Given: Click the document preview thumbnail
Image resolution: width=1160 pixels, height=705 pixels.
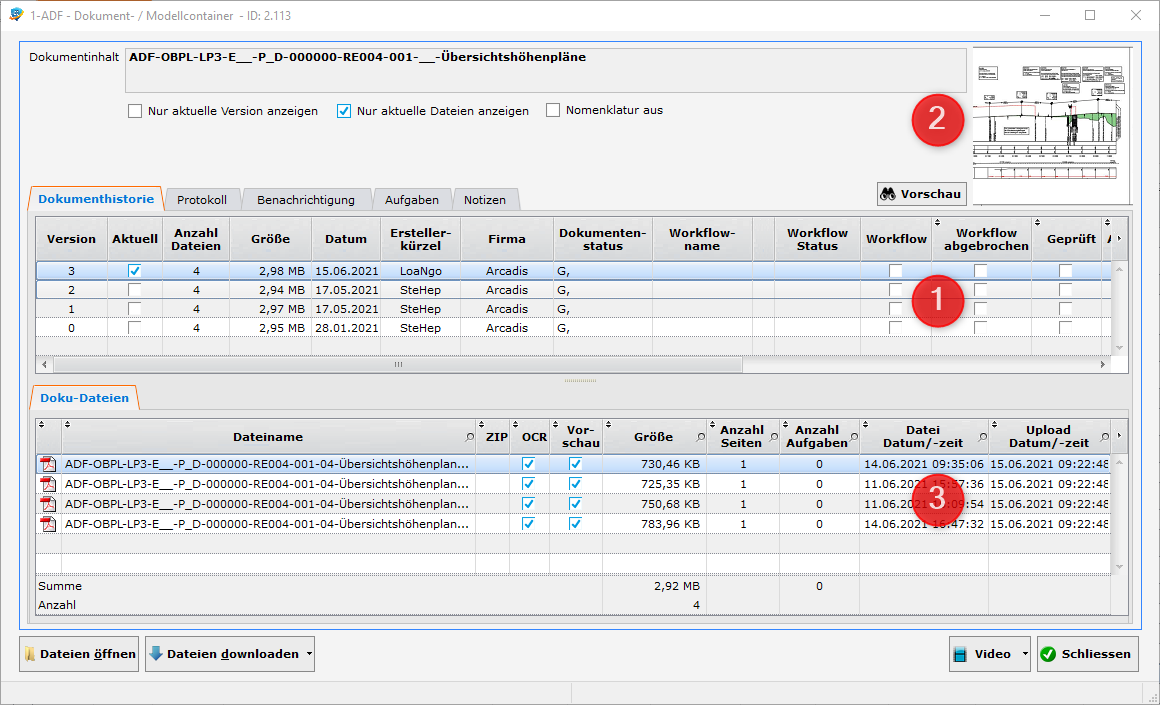Looking at the screenshot, I should [1050, 125].
